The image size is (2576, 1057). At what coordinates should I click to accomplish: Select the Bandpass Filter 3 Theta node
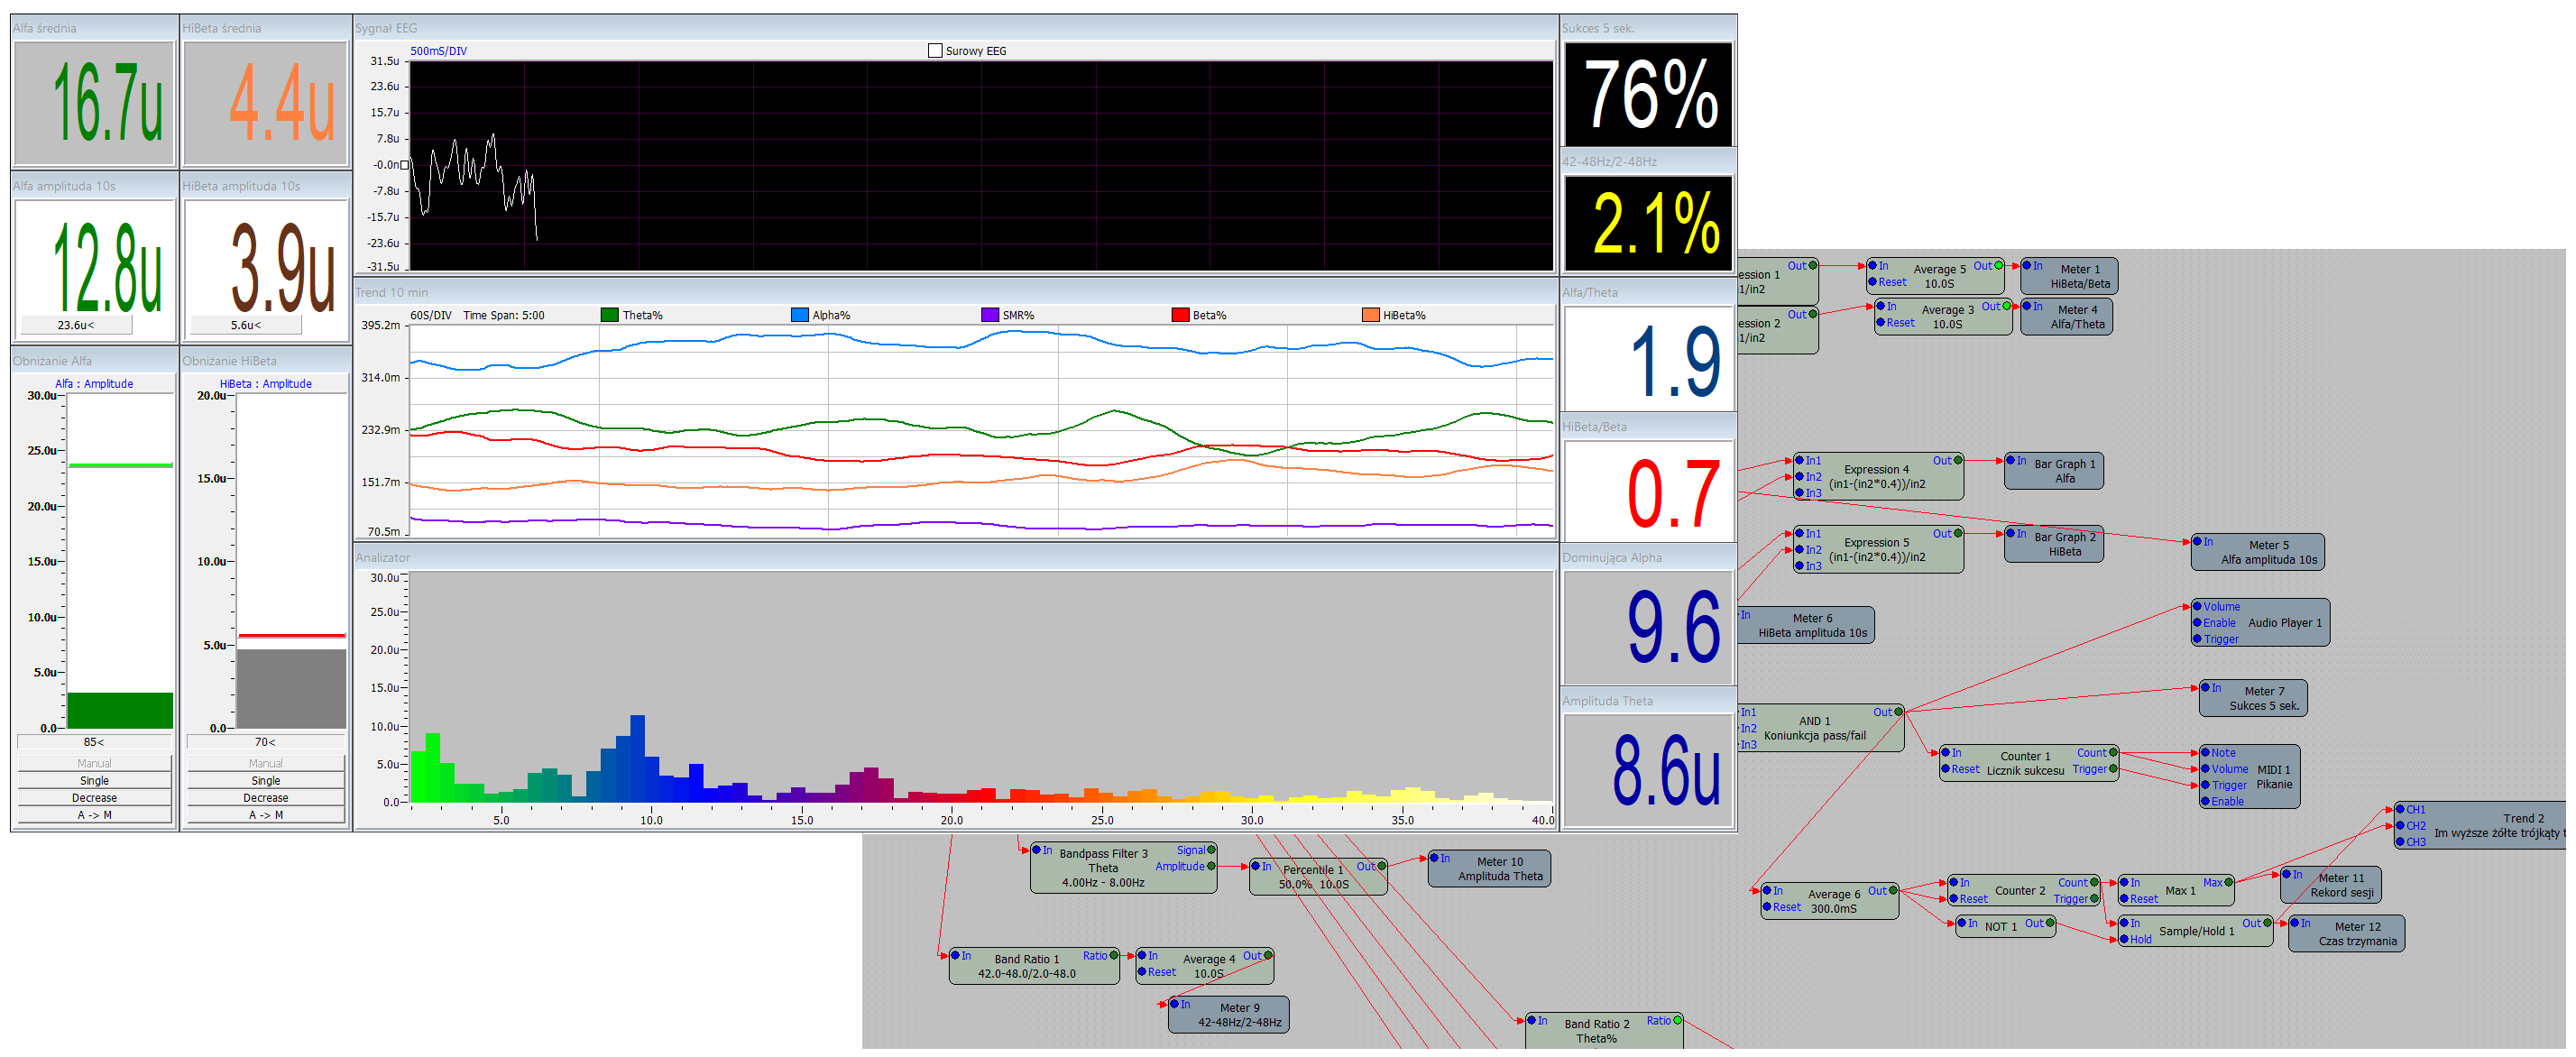pyautogui.click(x=1102, y=868)
